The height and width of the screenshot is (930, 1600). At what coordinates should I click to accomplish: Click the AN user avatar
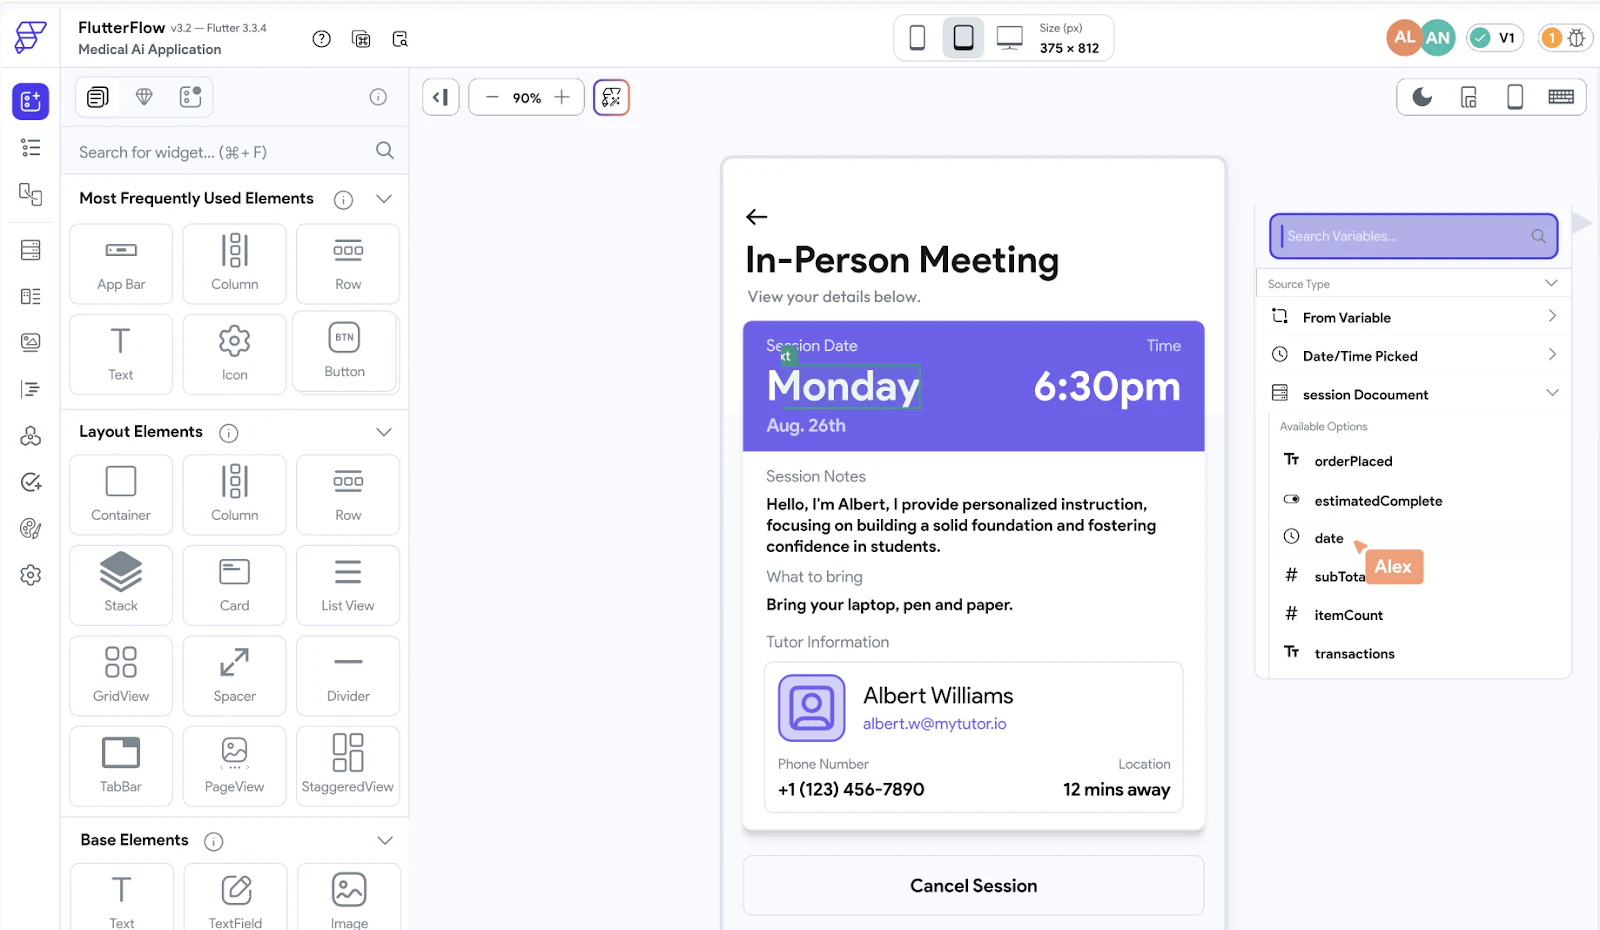(x=1438, y=38)
